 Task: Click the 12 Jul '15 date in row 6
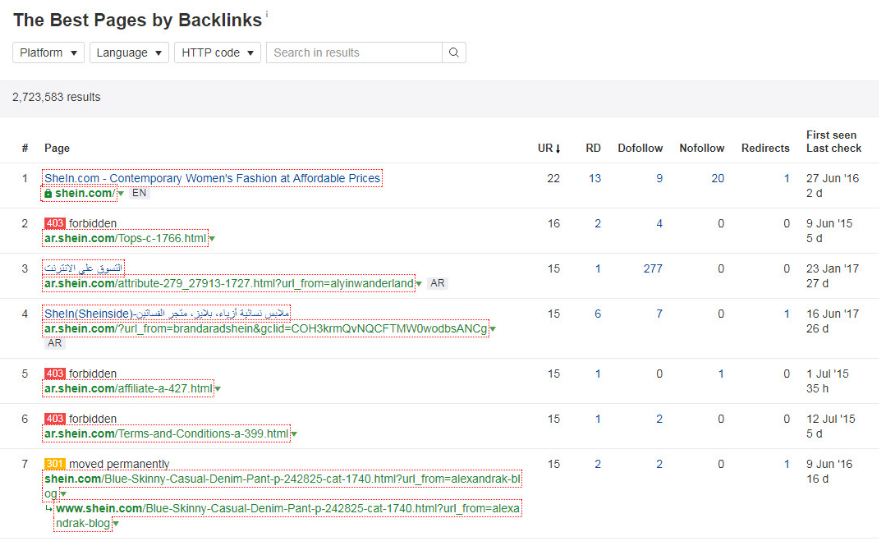[831, 419]
